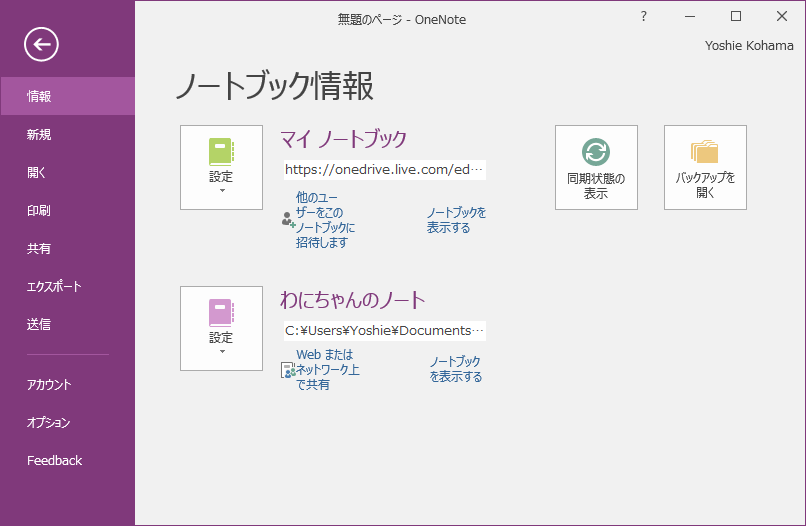Click the マイ ノートブック title
The height and width of the screenshot is (526, 806).
[343, 139]
